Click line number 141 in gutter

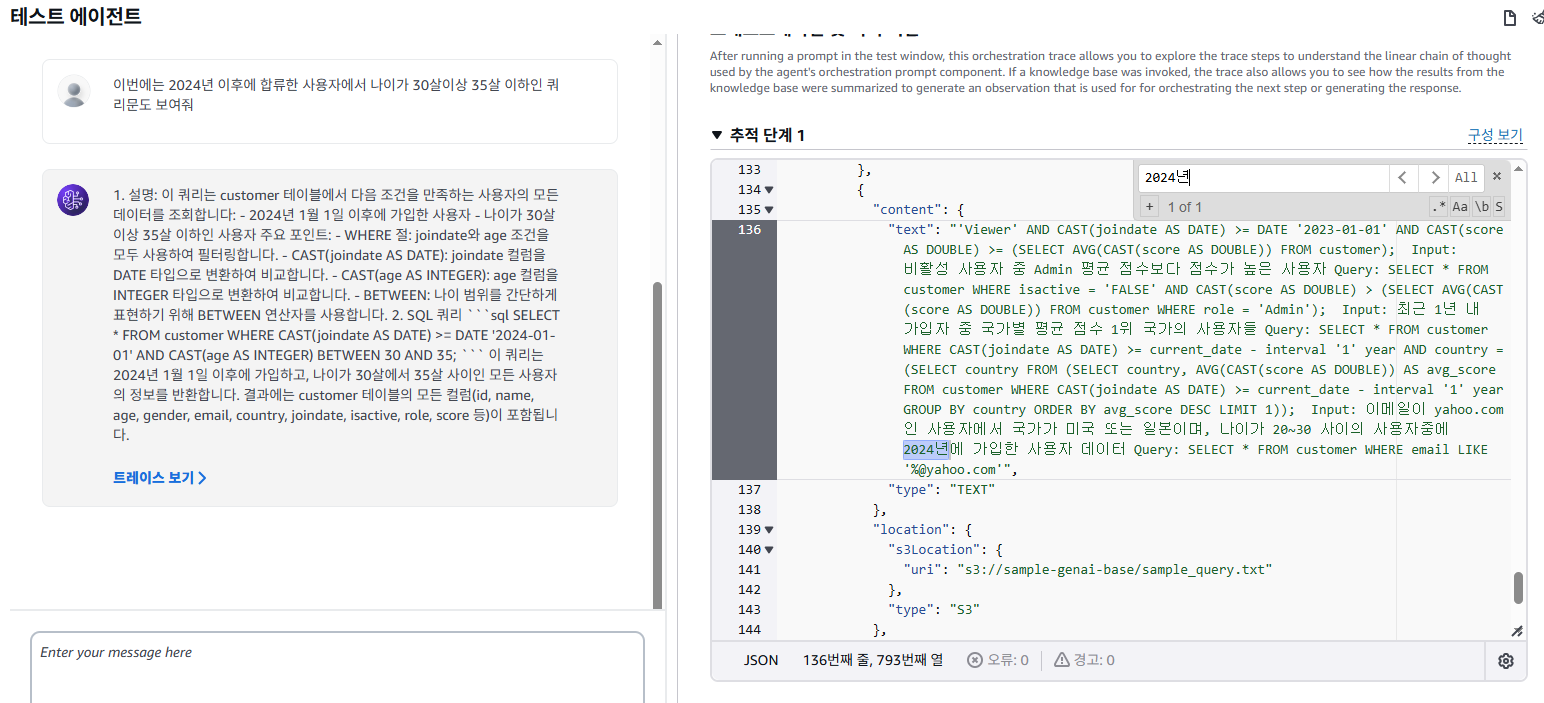(749, 570)
